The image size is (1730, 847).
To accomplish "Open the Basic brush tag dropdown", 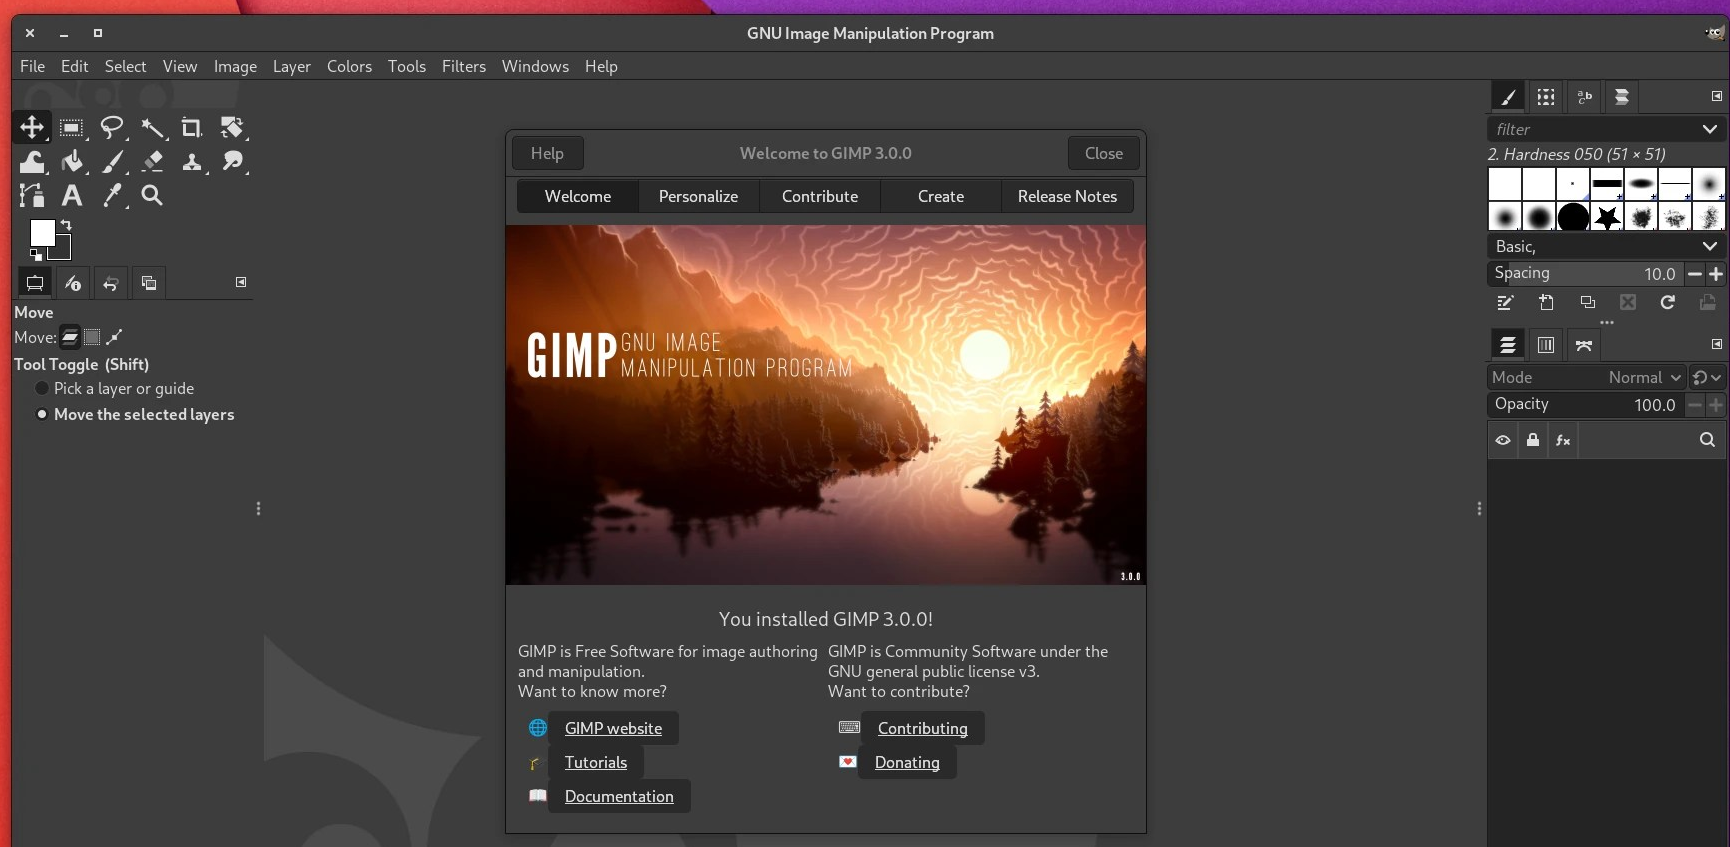I will 1709,246.
